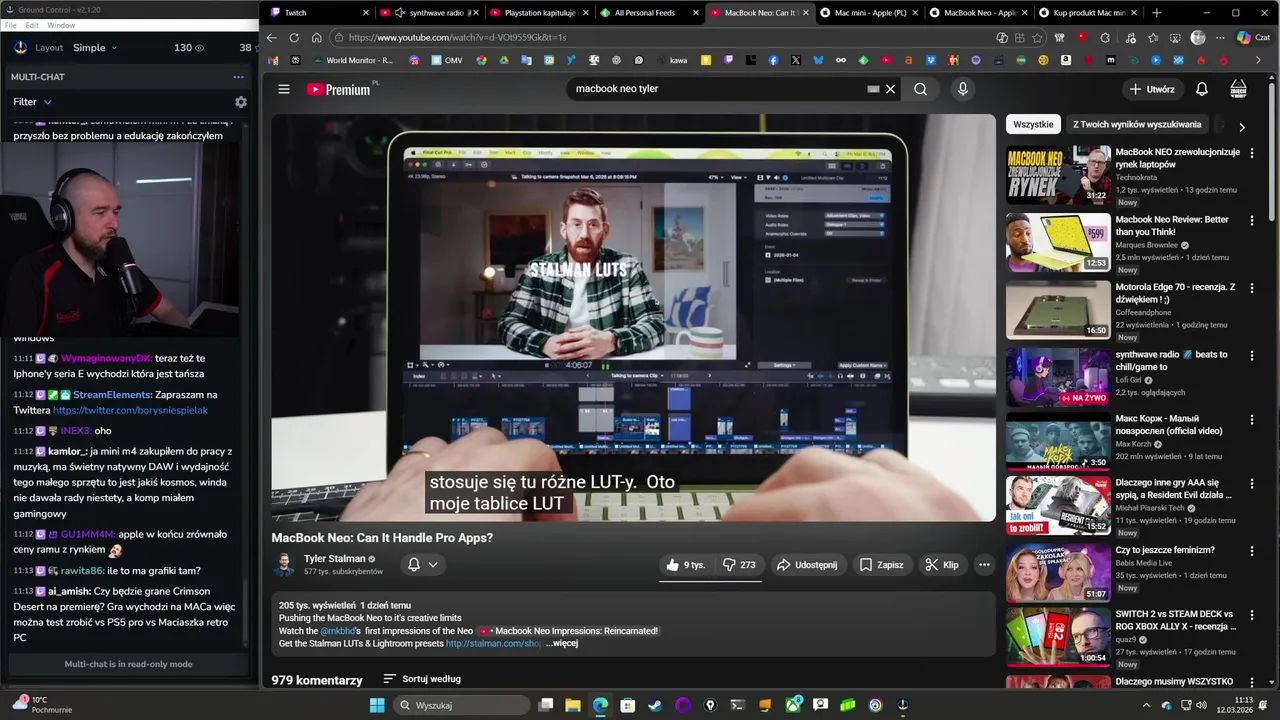Viewport: 1280px width, 720px height.
Task: Click the World Monitor bookmark
Action: [351, 60]
